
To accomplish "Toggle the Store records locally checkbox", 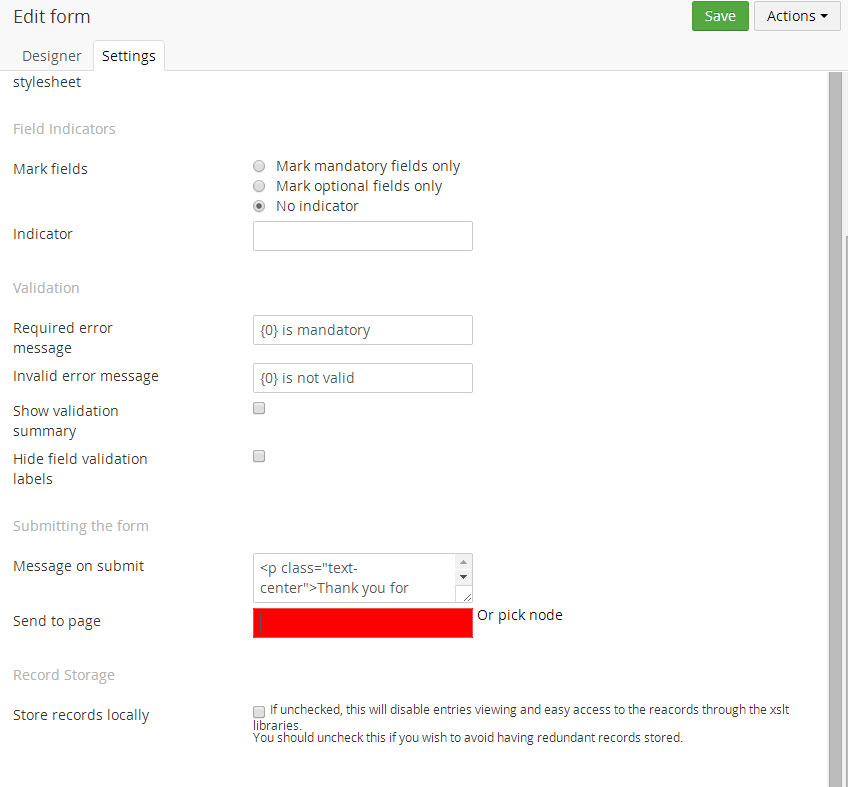I will (x=259, y=711).
